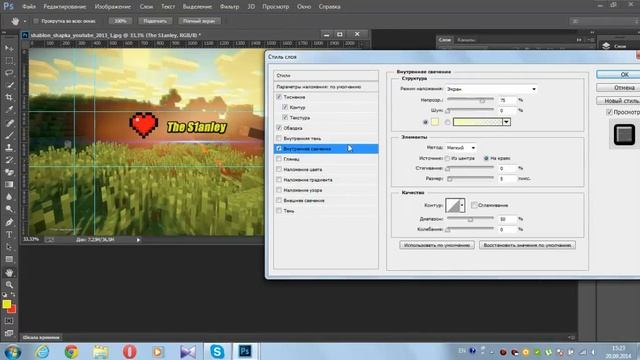Viewport: 640px width, 360px height.
Task: Select the Crop tool
Action: [9, 98]
